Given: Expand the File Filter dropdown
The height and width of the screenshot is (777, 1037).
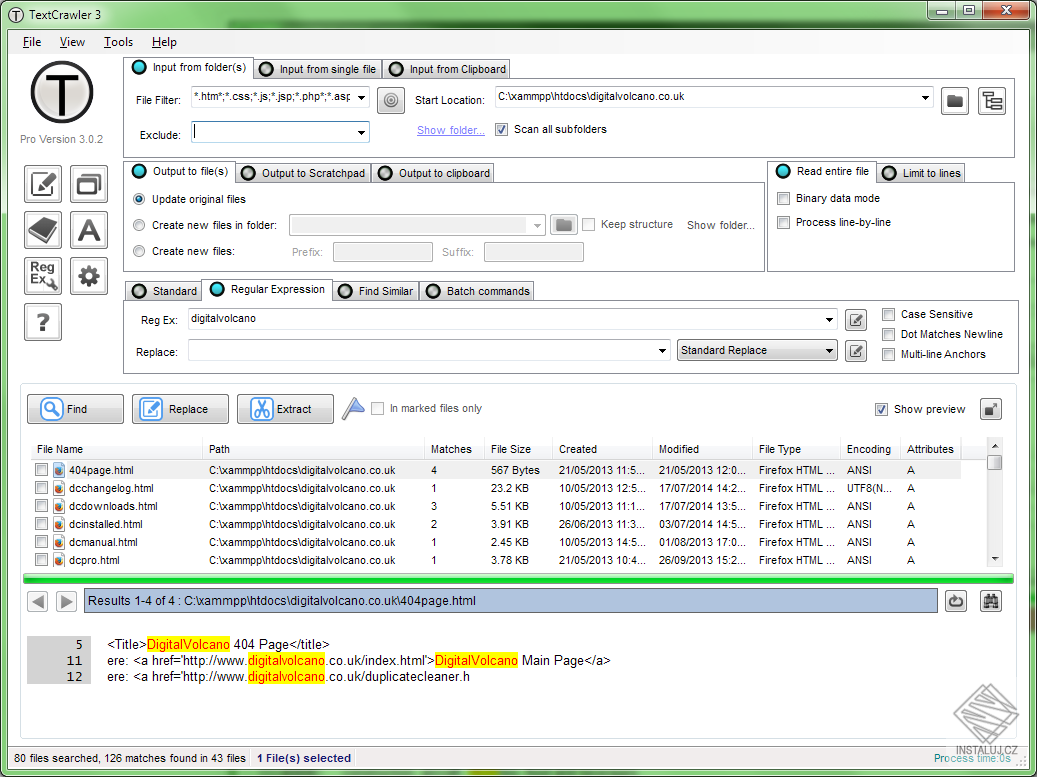Looking at the screenshot, I should (x=362, y=98).
